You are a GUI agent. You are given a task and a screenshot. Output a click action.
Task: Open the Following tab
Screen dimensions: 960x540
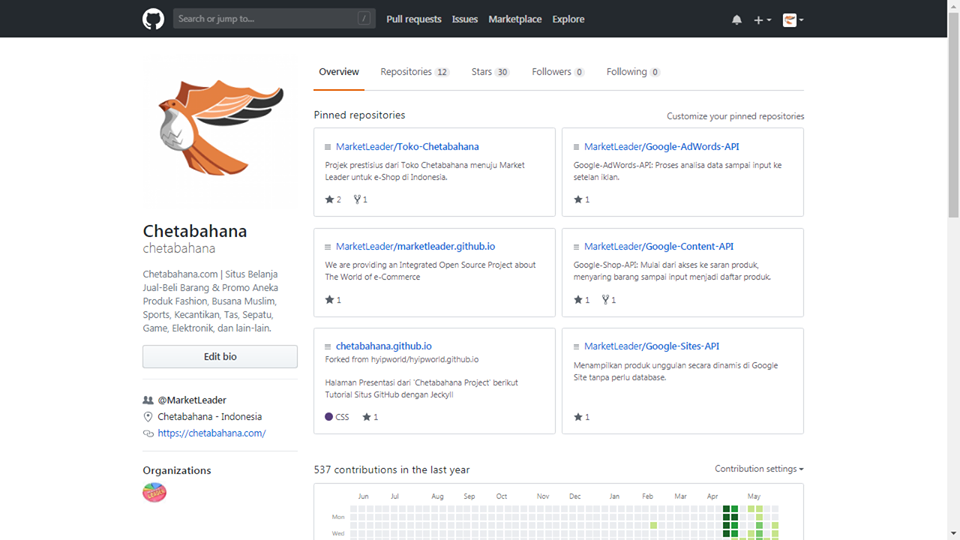pyautogui.click(x=633, y=72)
